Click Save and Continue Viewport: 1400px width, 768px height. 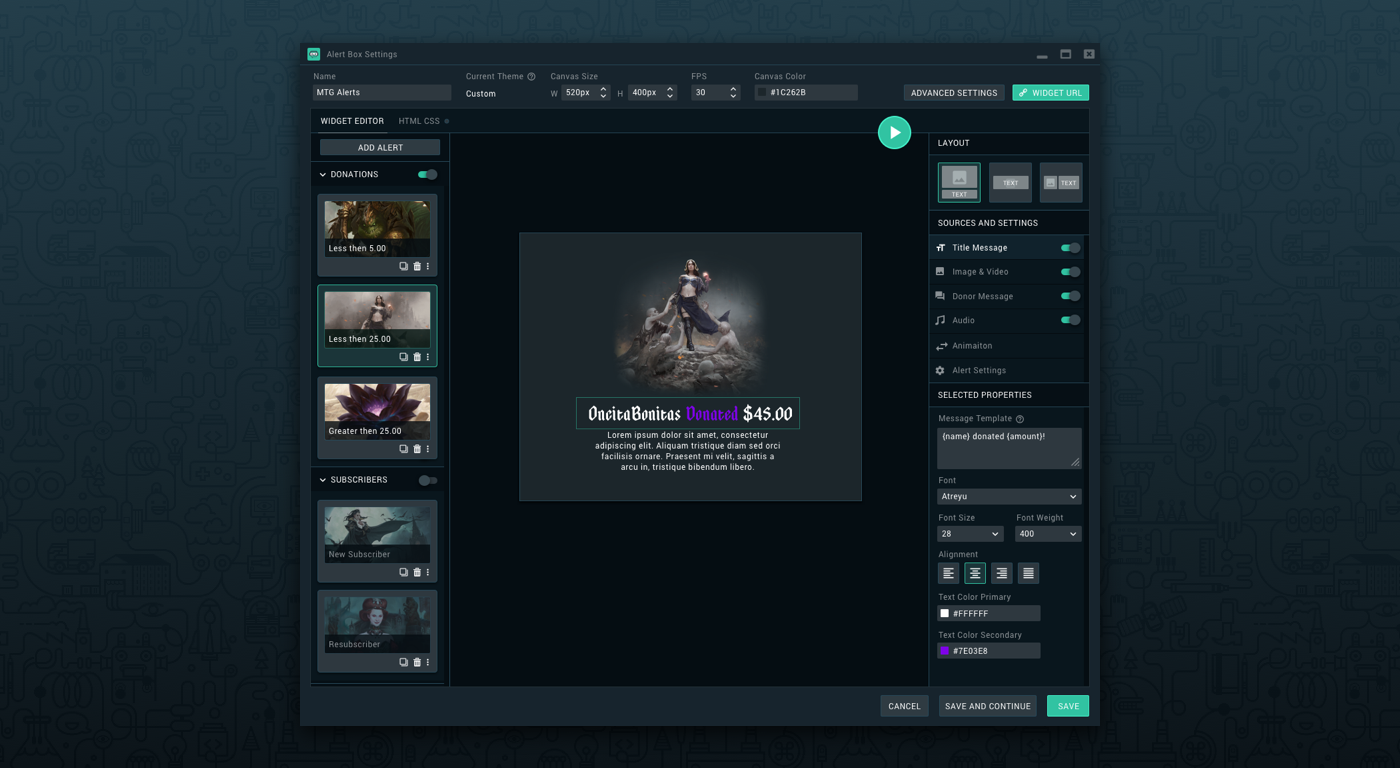pyautogui.click(x=987, y=706)
